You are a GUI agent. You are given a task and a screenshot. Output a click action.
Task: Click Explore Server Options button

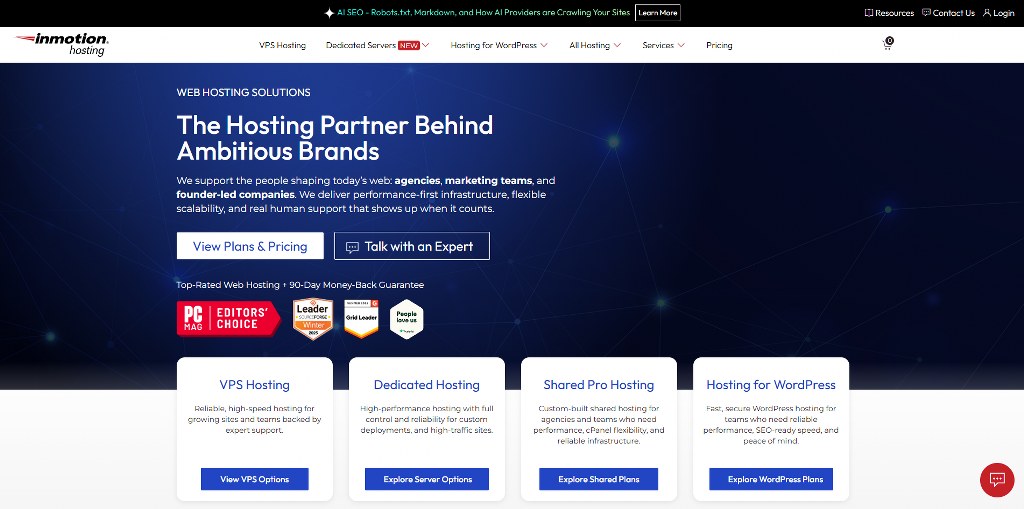tap(427, 479)
